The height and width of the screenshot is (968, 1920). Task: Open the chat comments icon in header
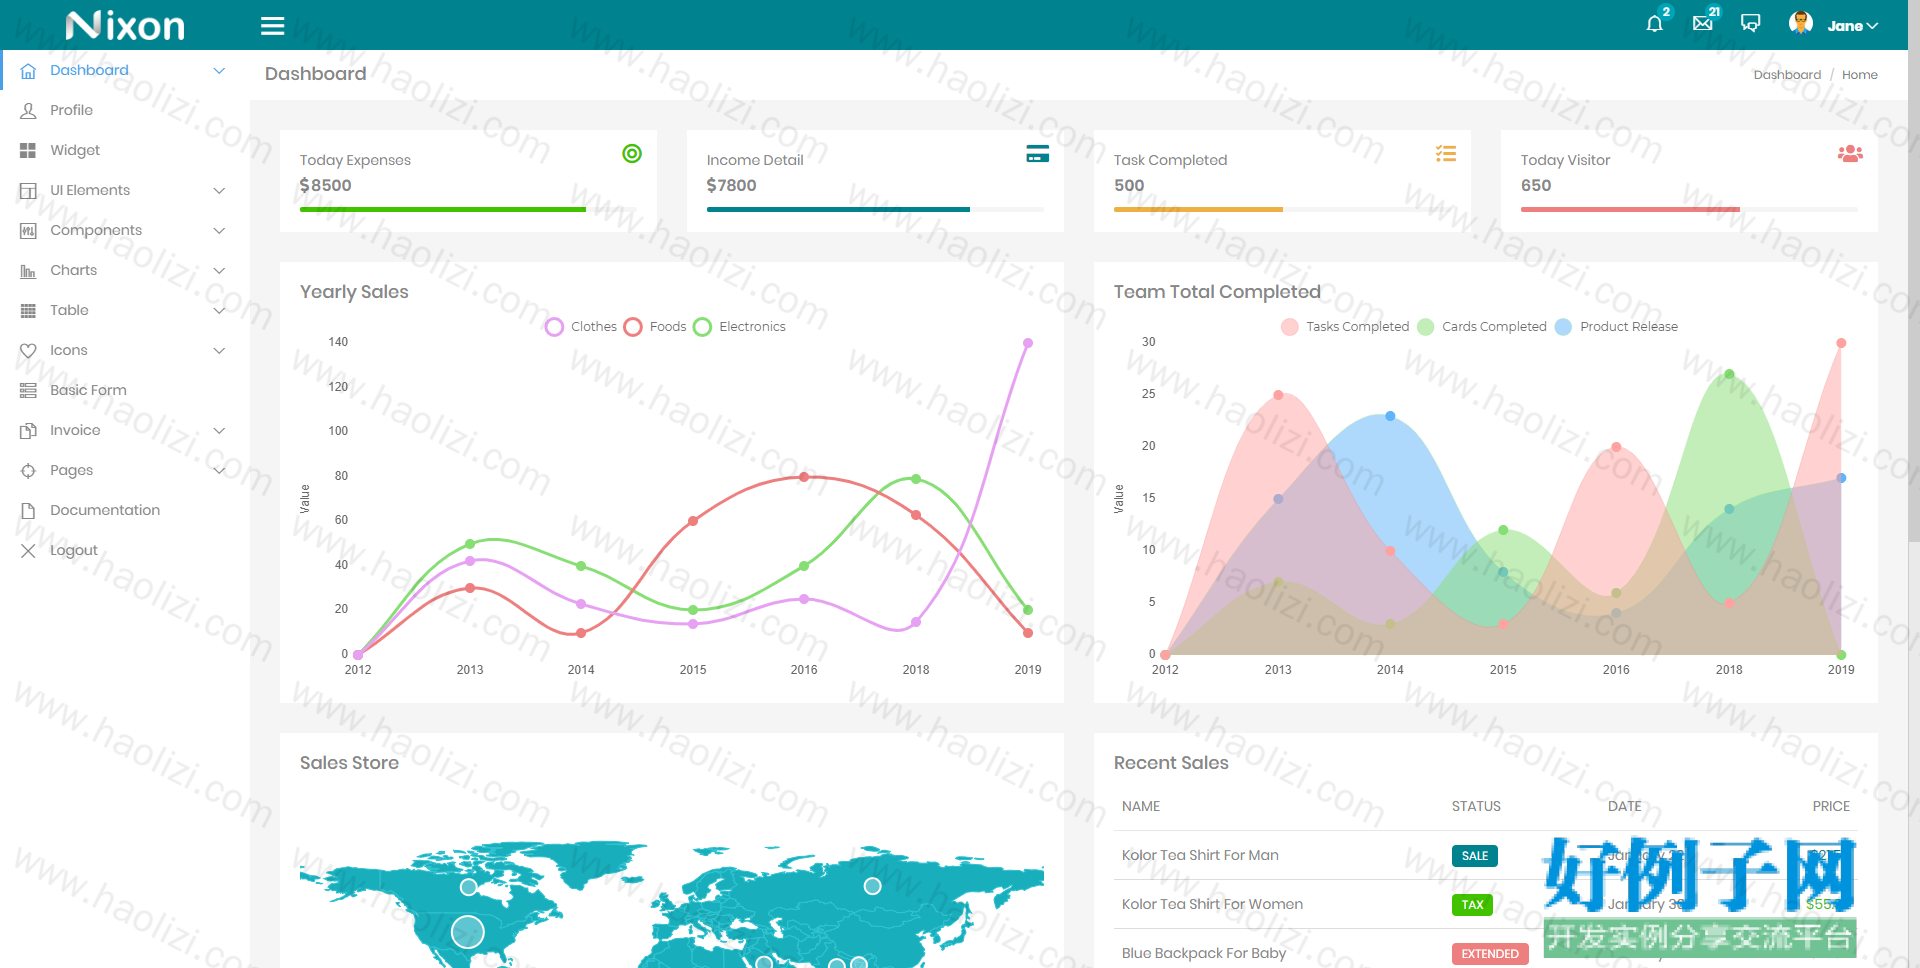tap(1750, 23)
